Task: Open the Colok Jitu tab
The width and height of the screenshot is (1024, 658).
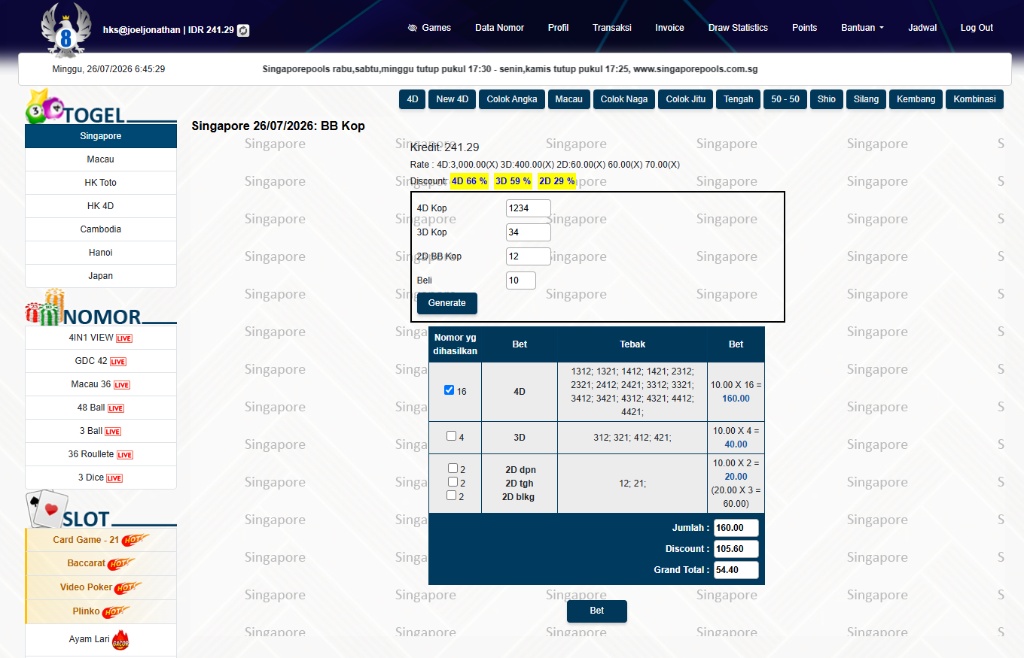Action: pos(685,99)
